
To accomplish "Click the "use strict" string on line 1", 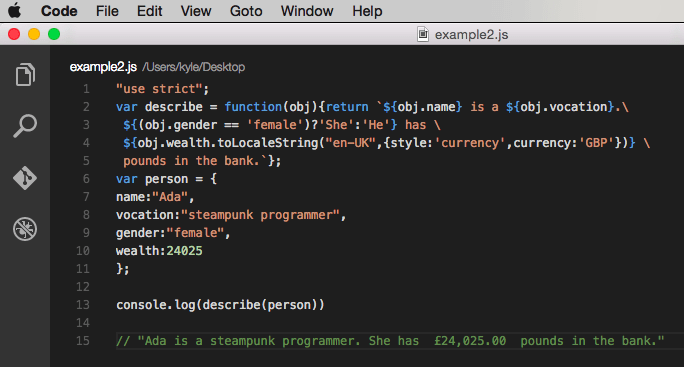I will click(x=159, y=89).
